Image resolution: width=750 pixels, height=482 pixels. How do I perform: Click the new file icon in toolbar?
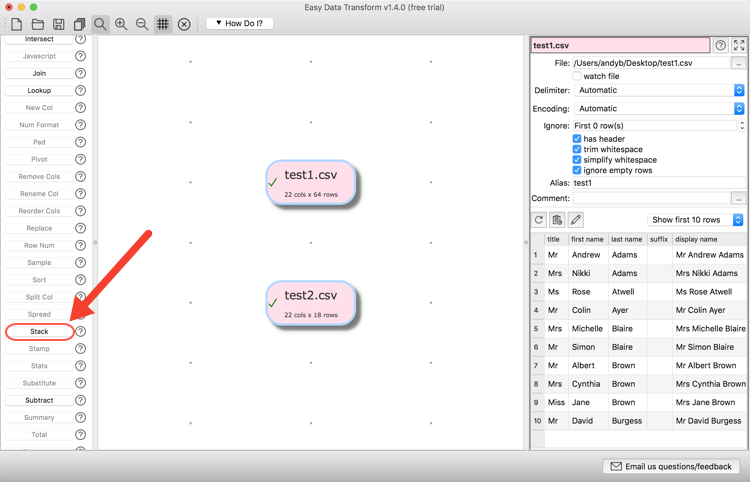pyautogui.click(x=17, y=24)
